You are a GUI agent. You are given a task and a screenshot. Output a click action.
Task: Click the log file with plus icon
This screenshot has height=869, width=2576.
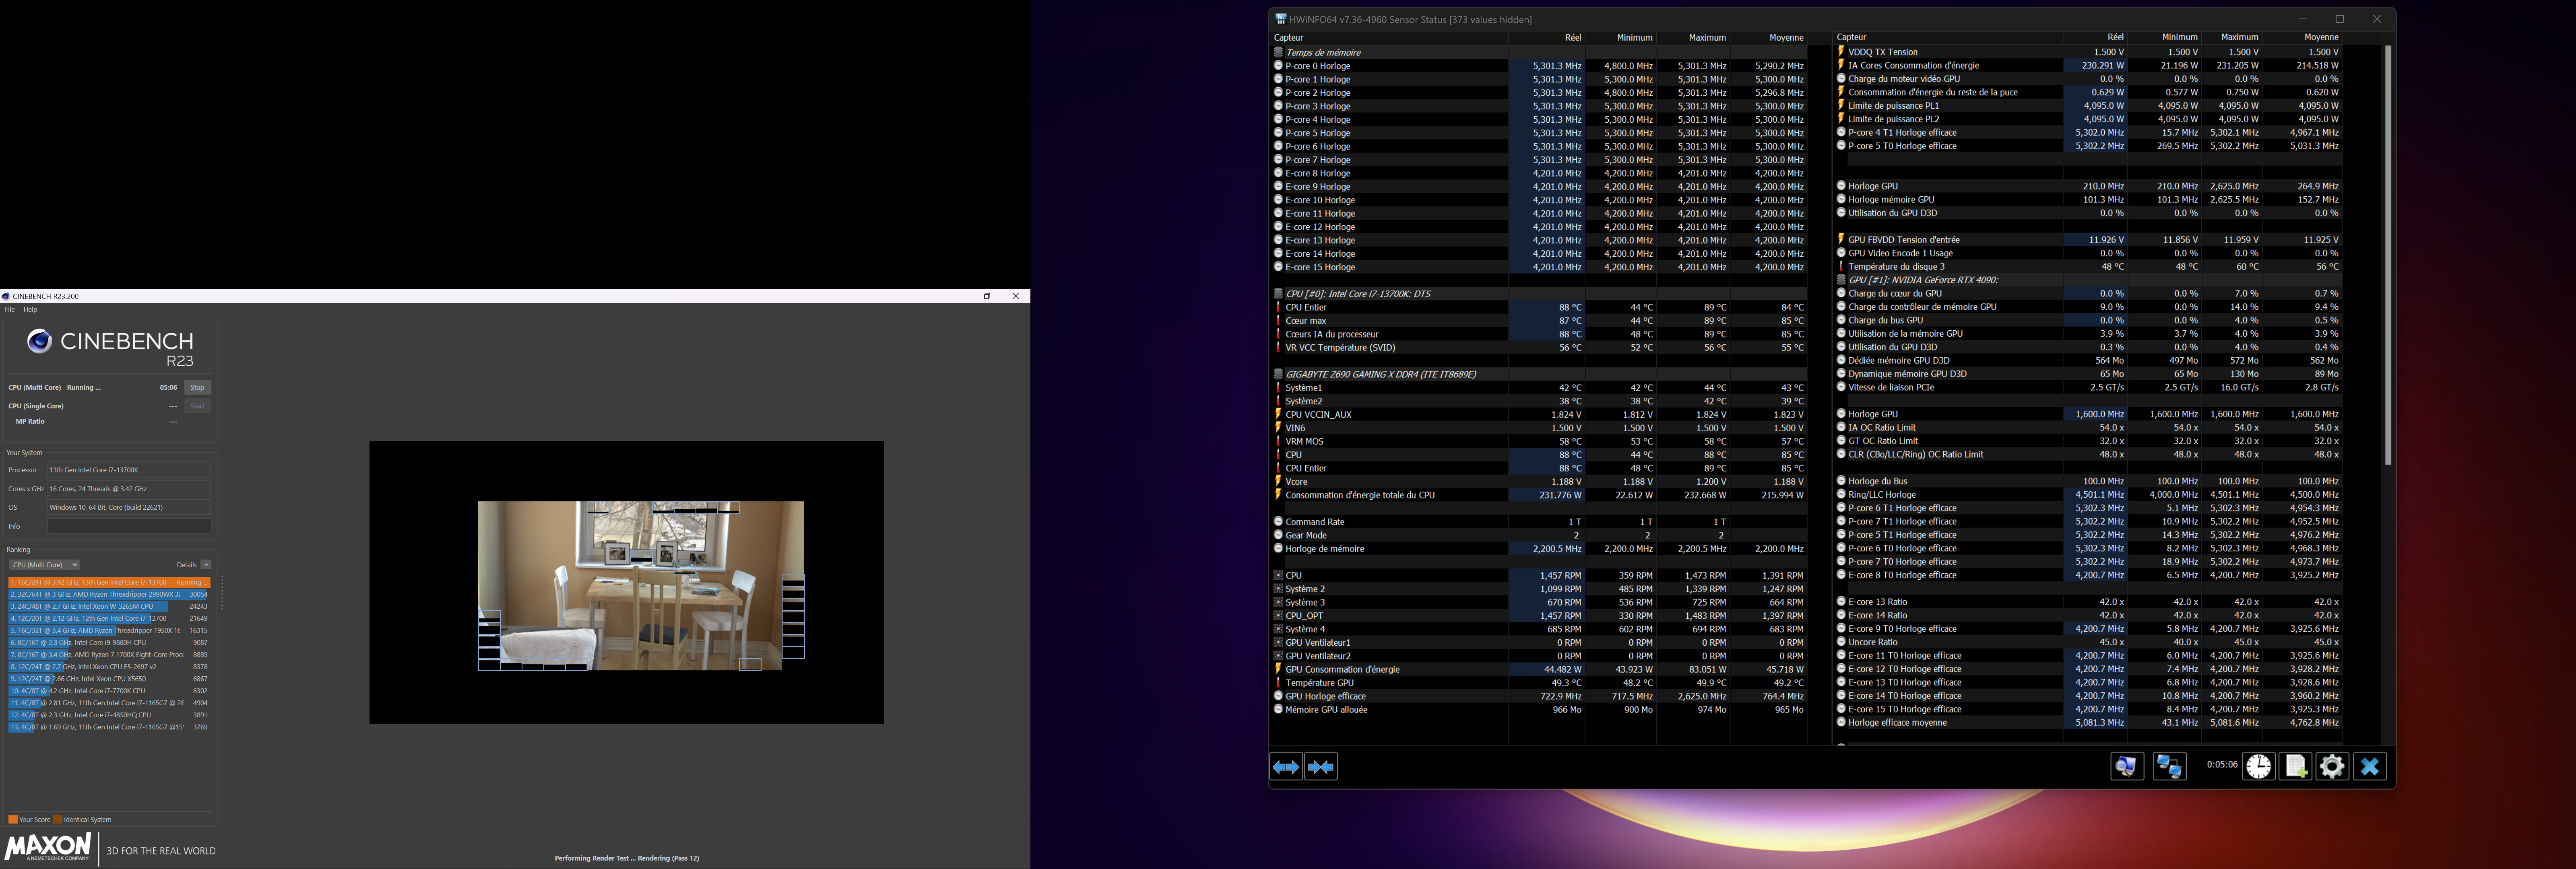[2295, 766]
